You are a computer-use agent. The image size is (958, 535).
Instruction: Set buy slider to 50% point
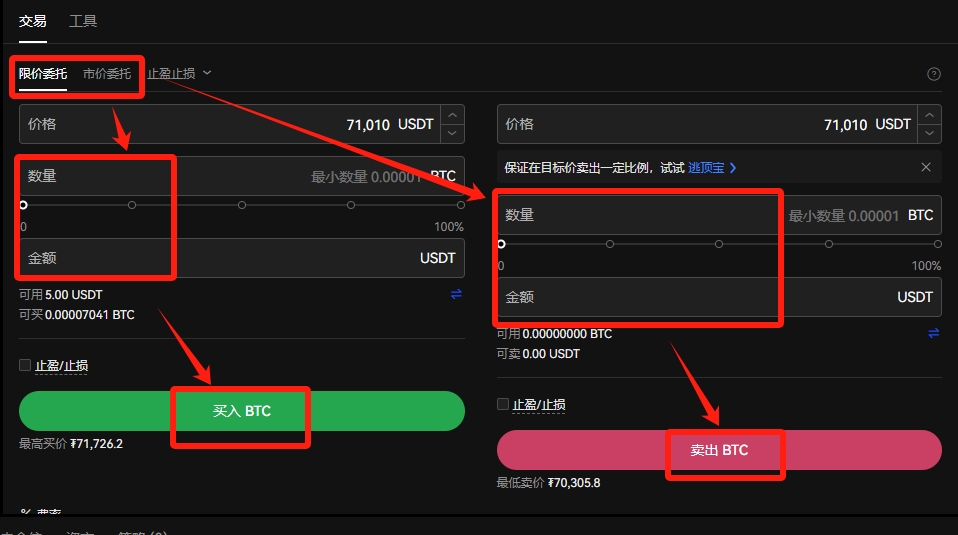click(x=242, y=205)
